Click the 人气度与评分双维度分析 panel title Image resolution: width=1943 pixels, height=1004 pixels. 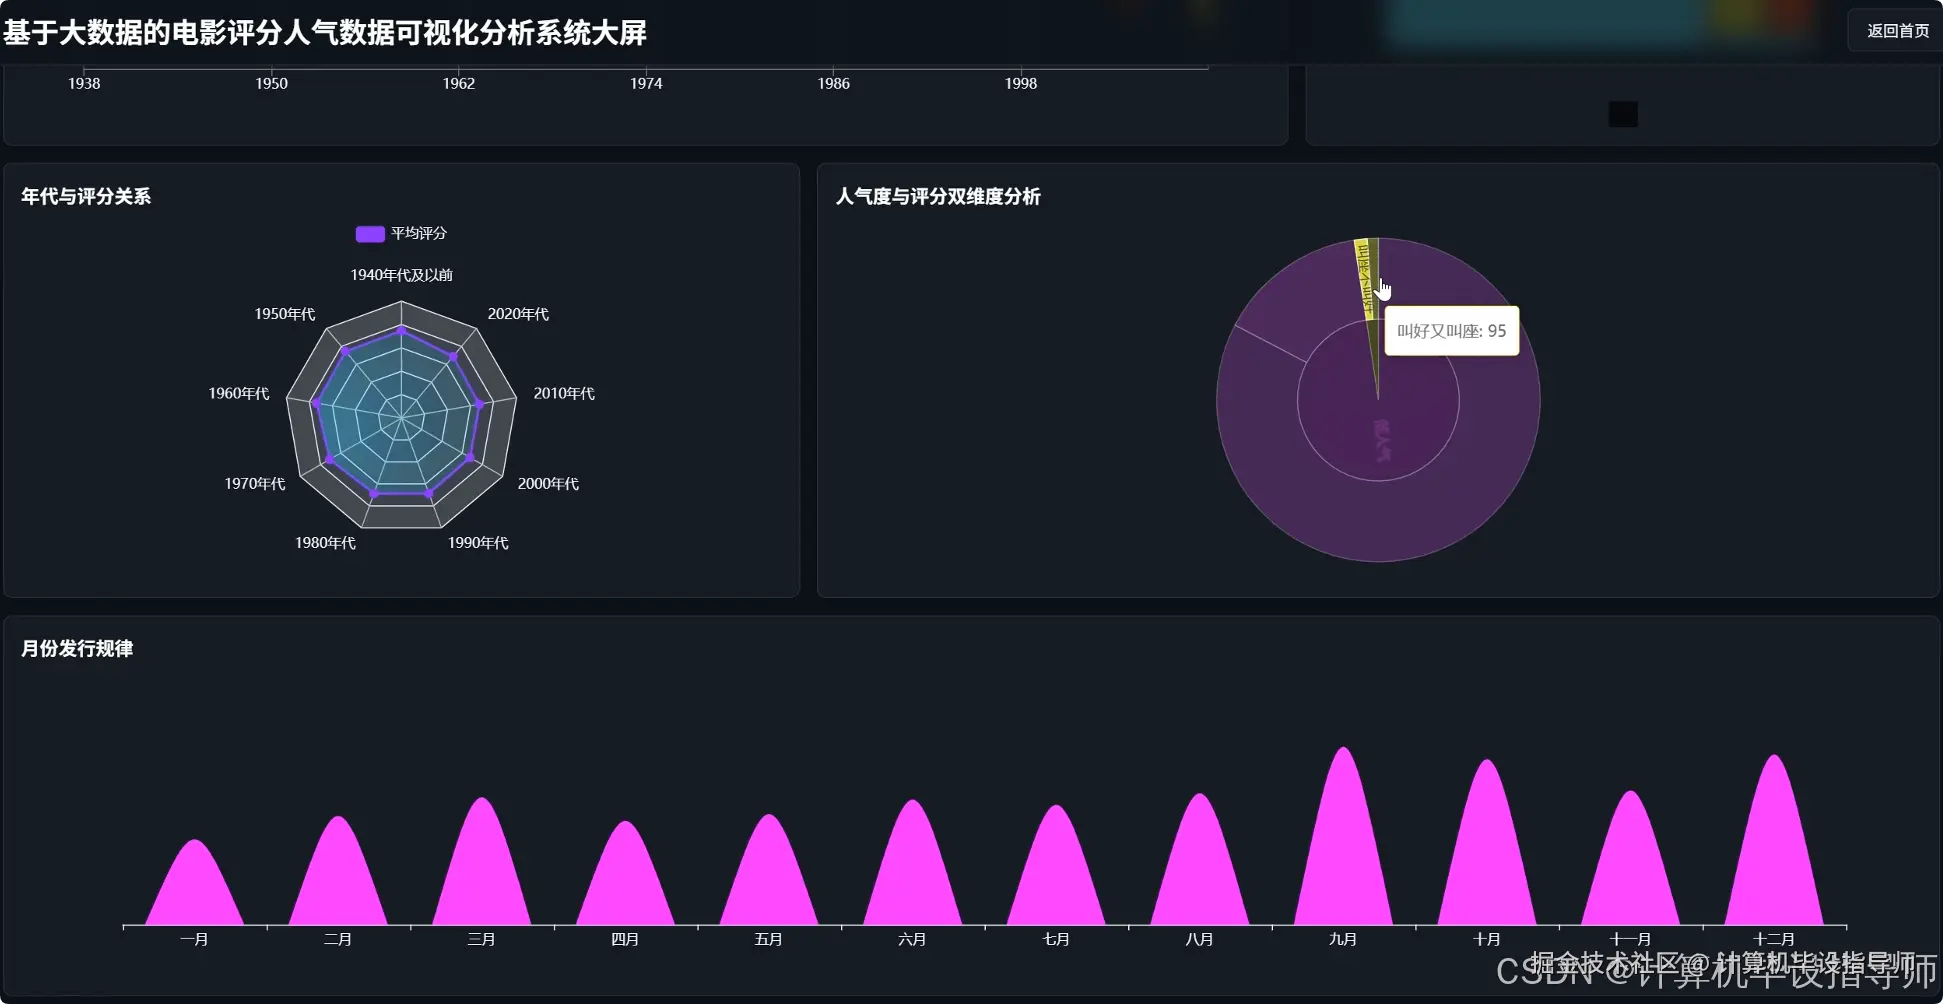coord(938,197)
